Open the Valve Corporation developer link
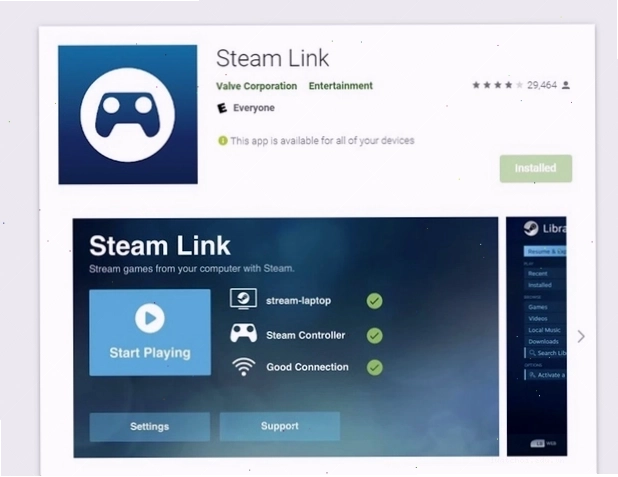The height and width of the screenshot is (477, 618). click(x=257, y=86)
